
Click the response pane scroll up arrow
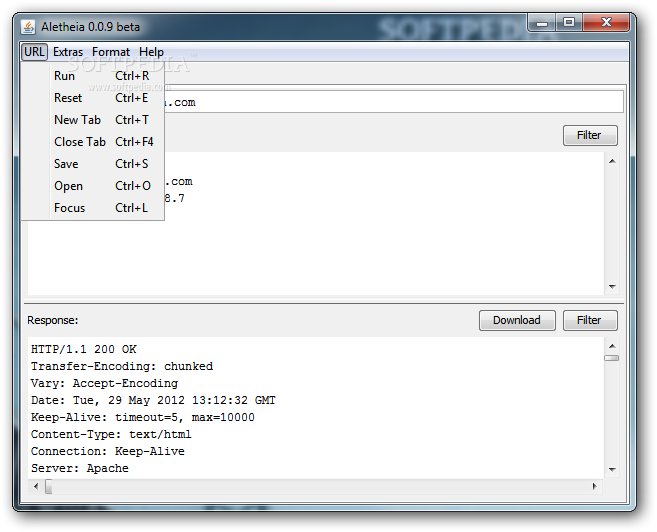pyautogui.click(x=612, y=346)
